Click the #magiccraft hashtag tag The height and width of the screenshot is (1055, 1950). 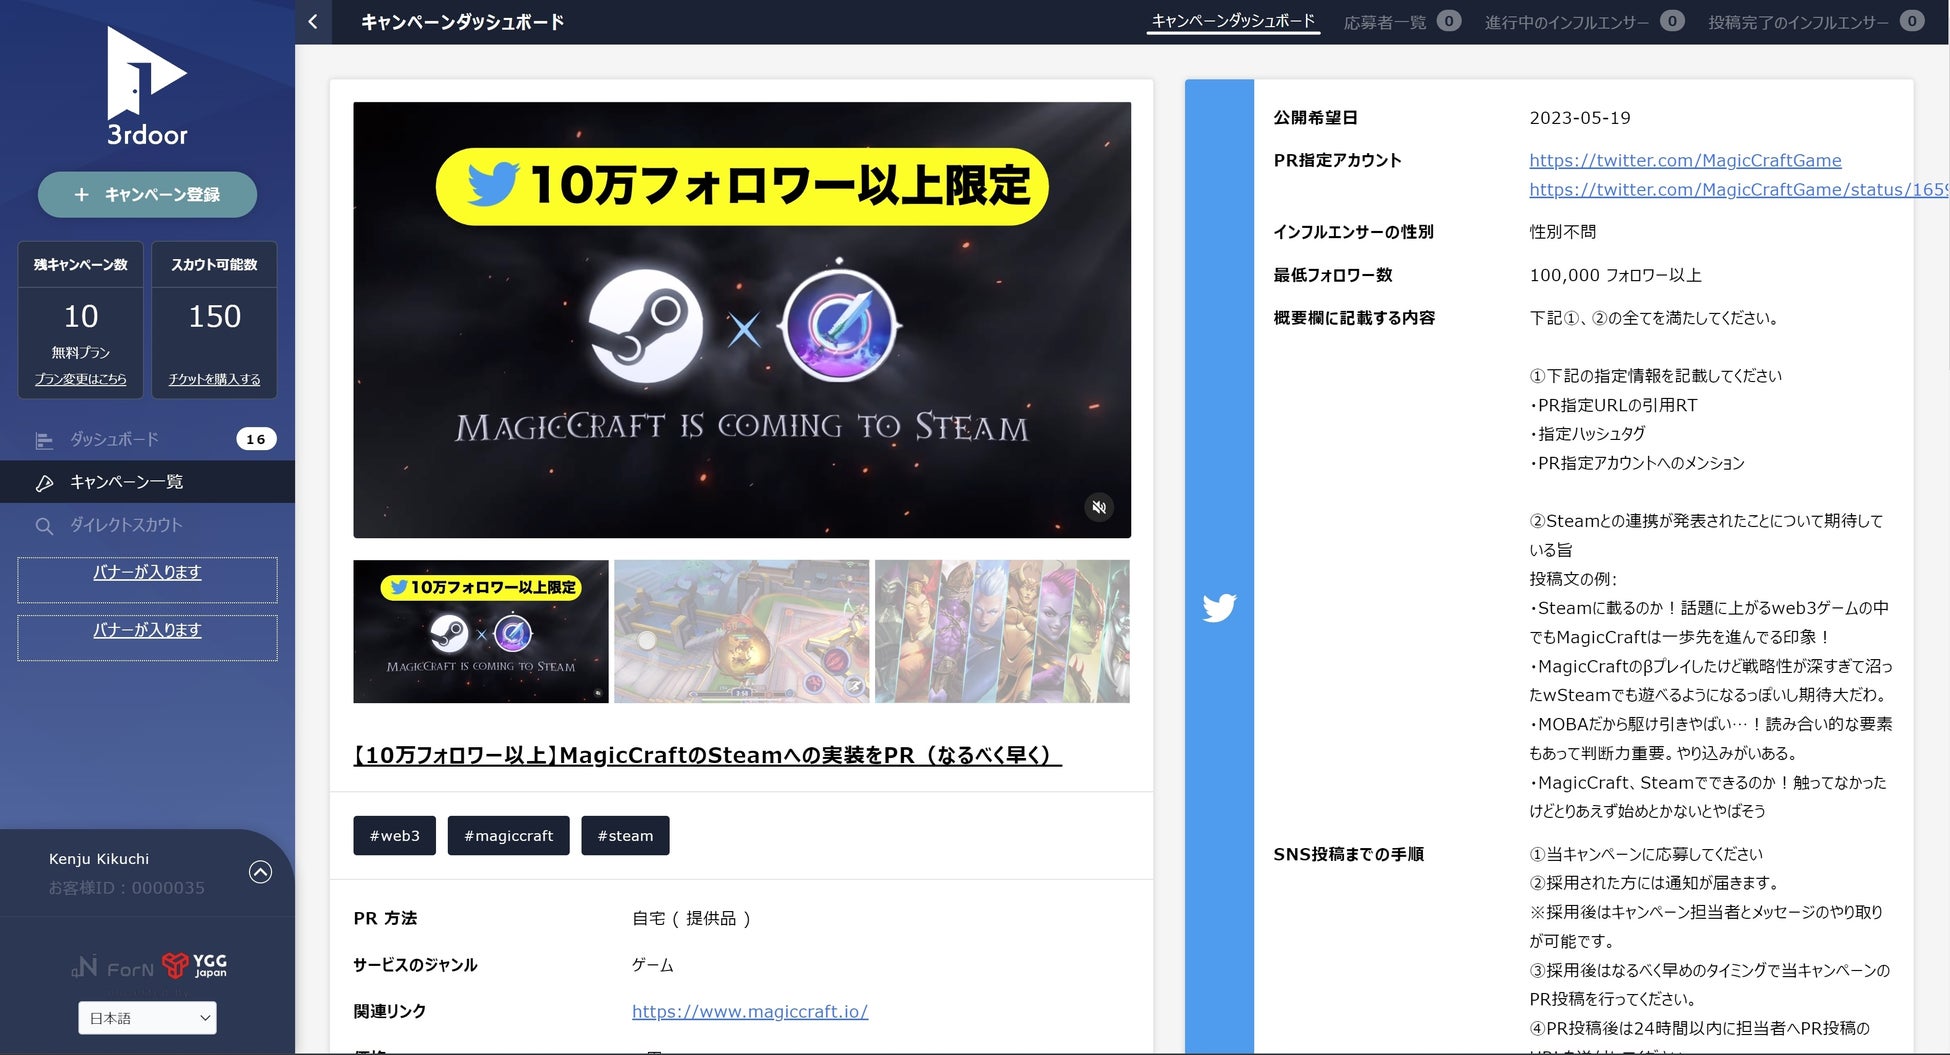click(508, 836)
